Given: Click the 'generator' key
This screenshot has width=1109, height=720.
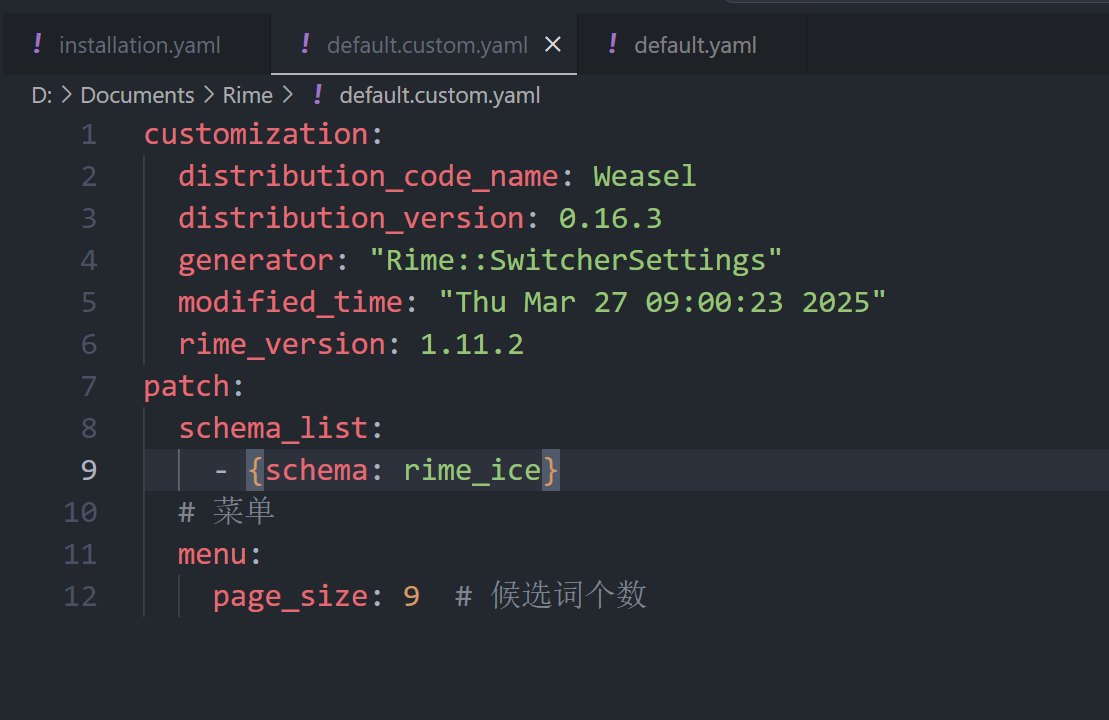Looking at the screenshot, I should (x=256, y=260).
